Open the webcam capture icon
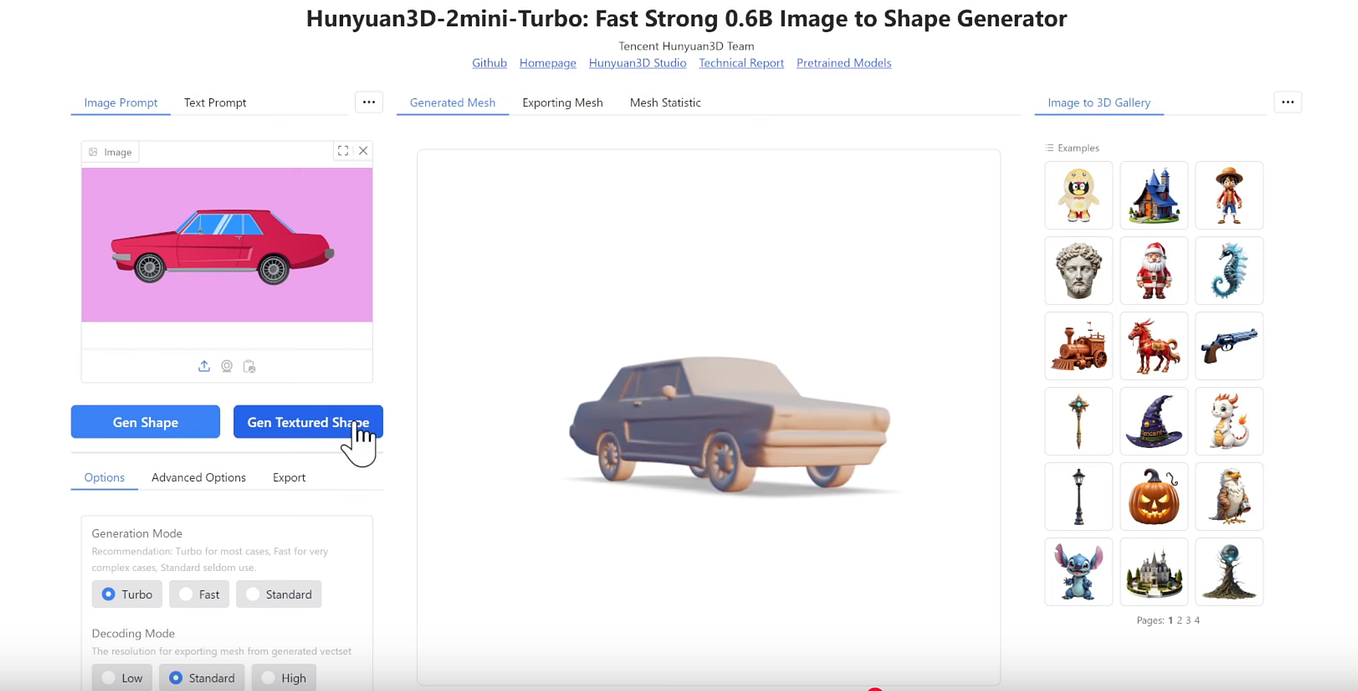Screen dimensions: 1358x691 pyautogui.click(x=226, y=366)
